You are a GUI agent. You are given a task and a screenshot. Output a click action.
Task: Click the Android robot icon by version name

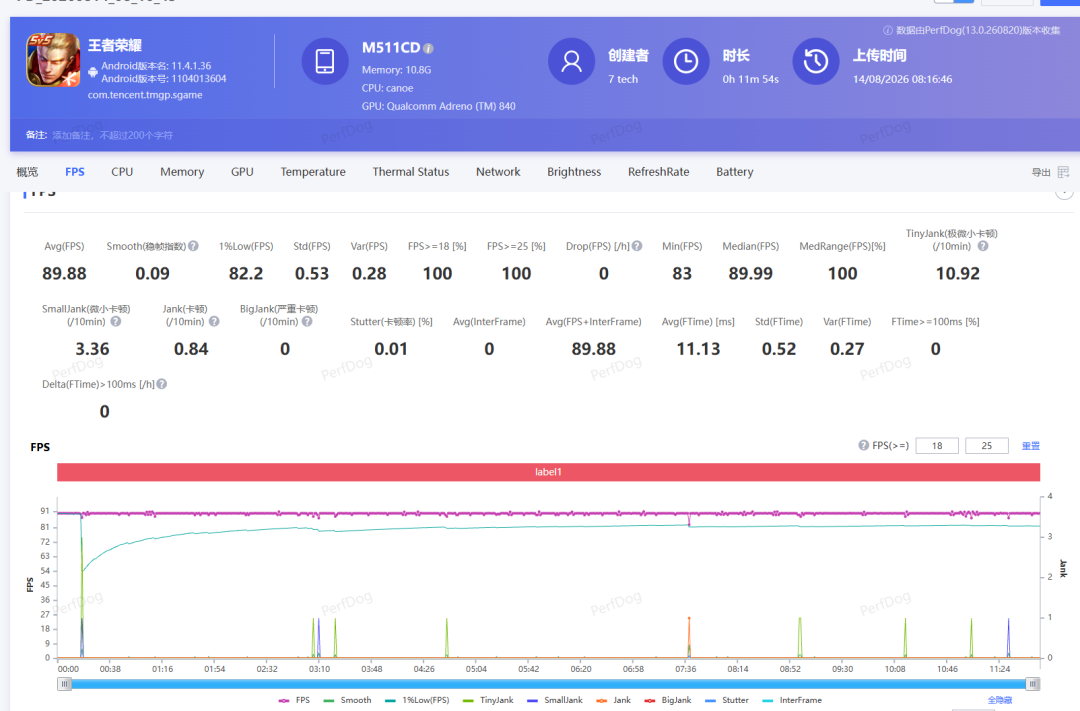point(93,72)
